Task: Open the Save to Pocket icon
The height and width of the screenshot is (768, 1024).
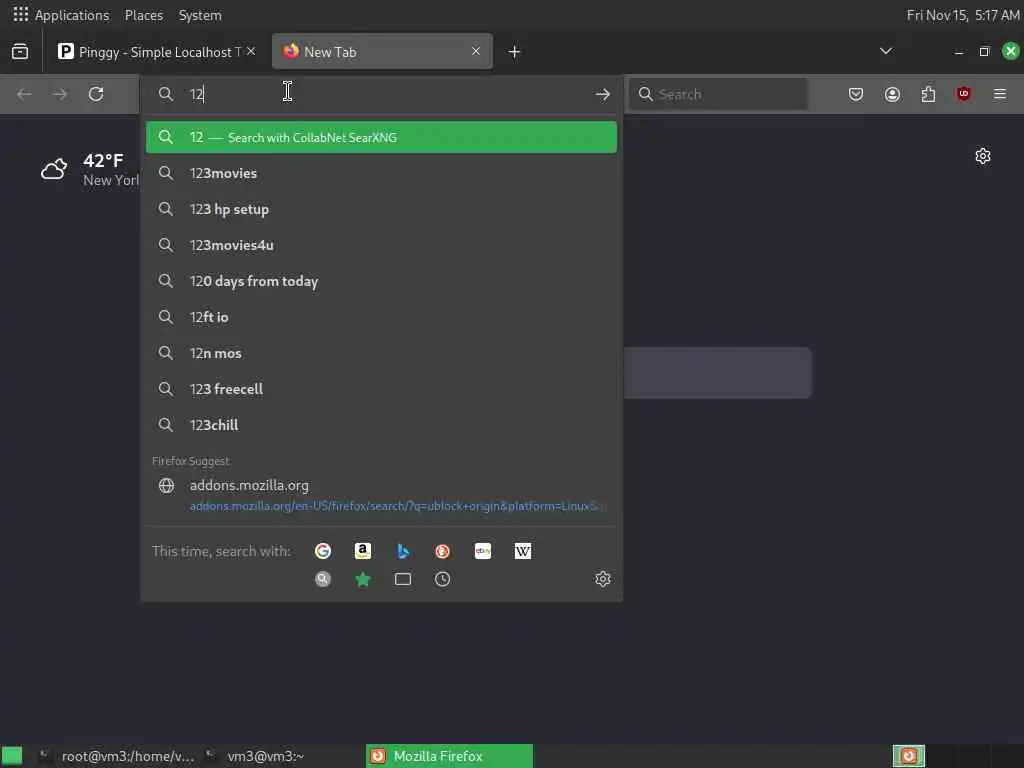Action: coord(856,94)
